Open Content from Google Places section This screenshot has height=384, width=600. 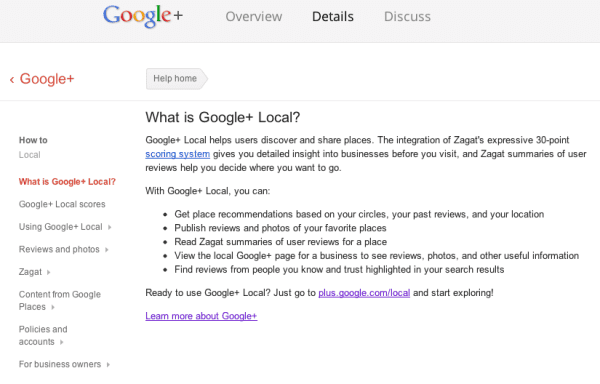(60, 301)
